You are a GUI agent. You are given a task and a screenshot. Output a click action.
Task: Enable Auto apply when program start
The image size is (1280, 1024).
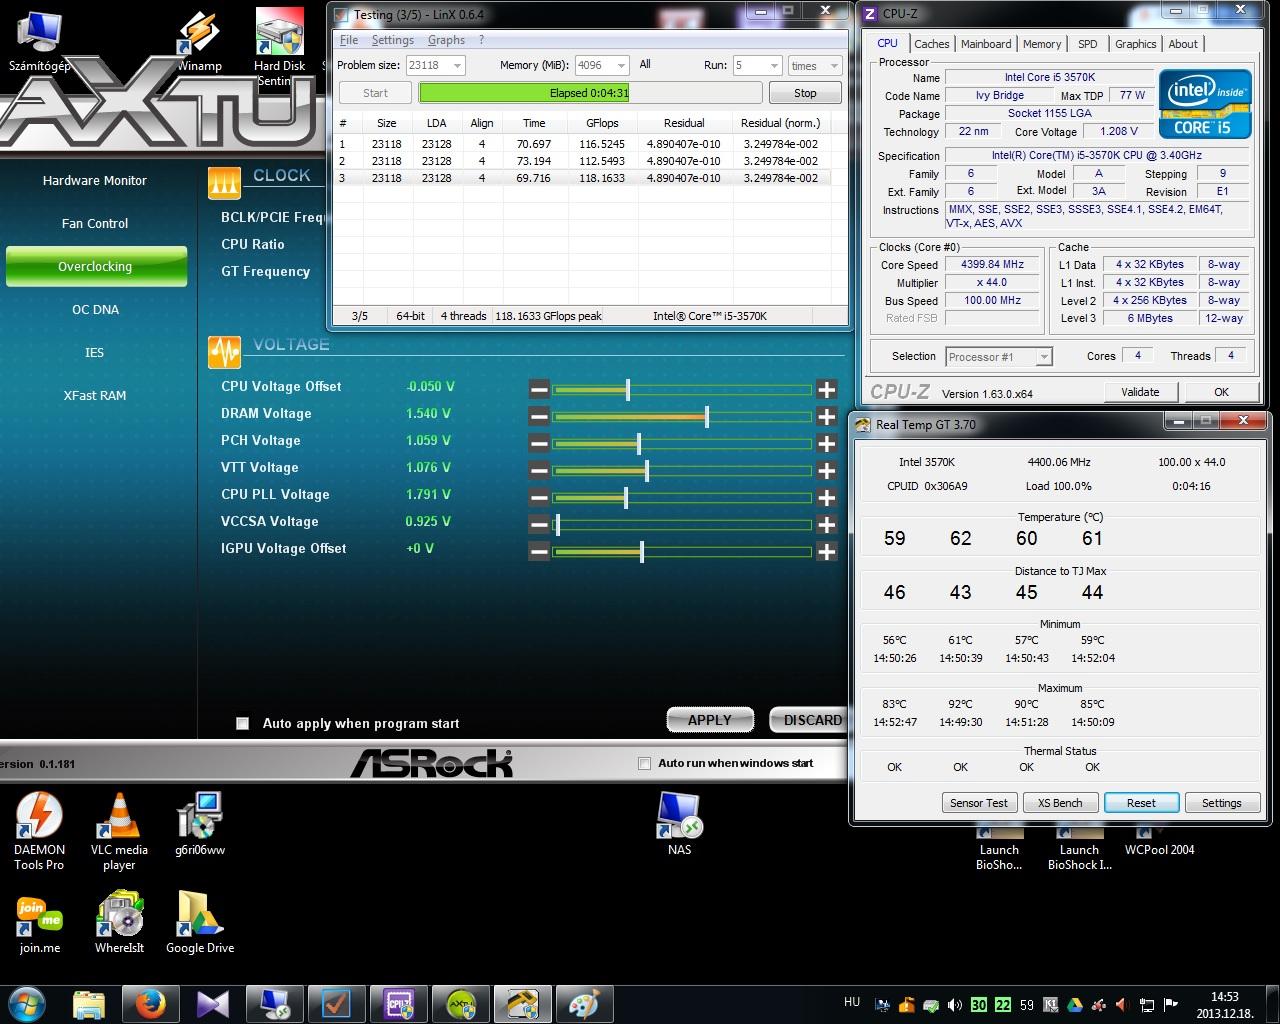(x=242, y=723)
